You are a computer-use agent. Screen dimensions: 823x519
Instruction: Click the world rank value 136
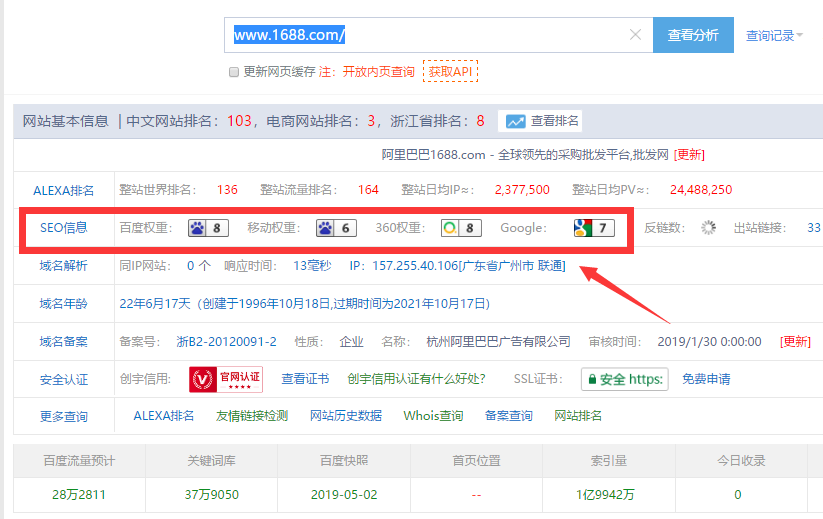tap(227, 189)
